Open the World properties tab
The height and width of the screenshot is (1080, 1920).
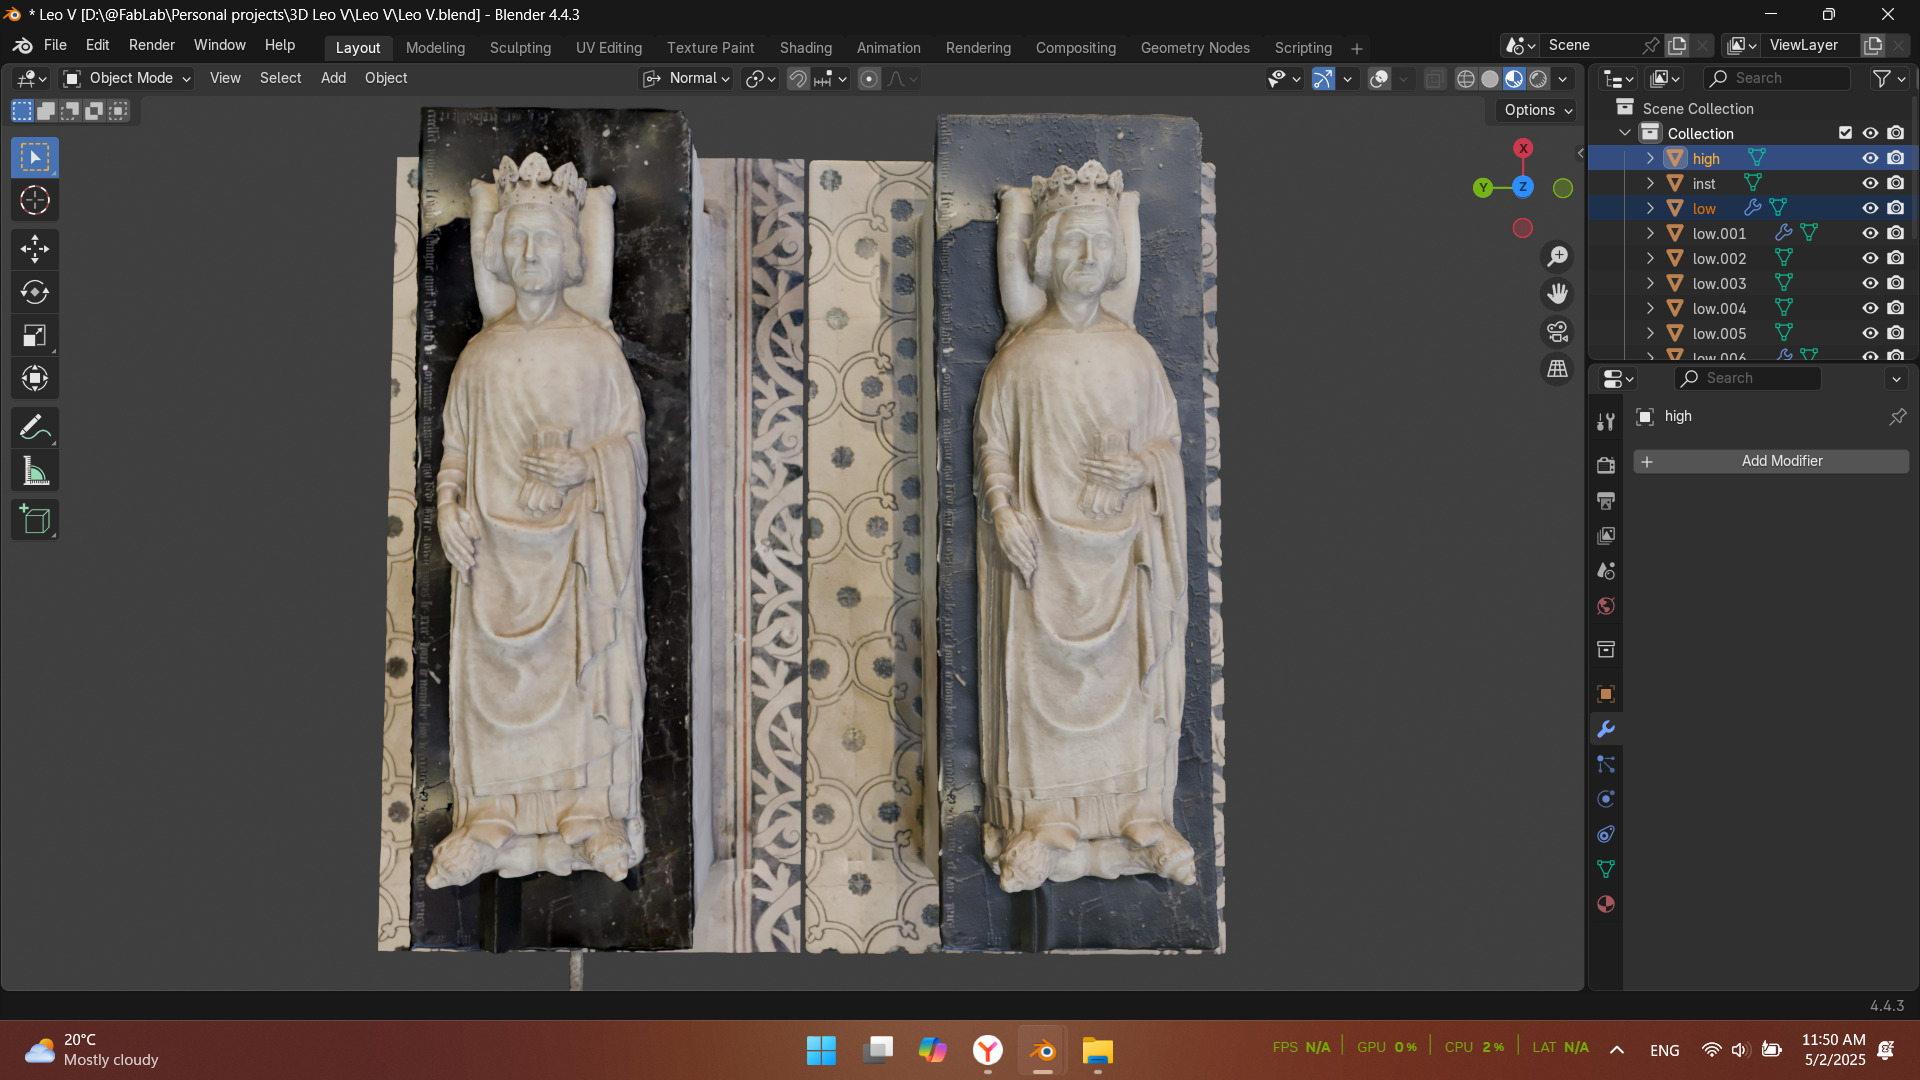click(x=1606, y=606)
